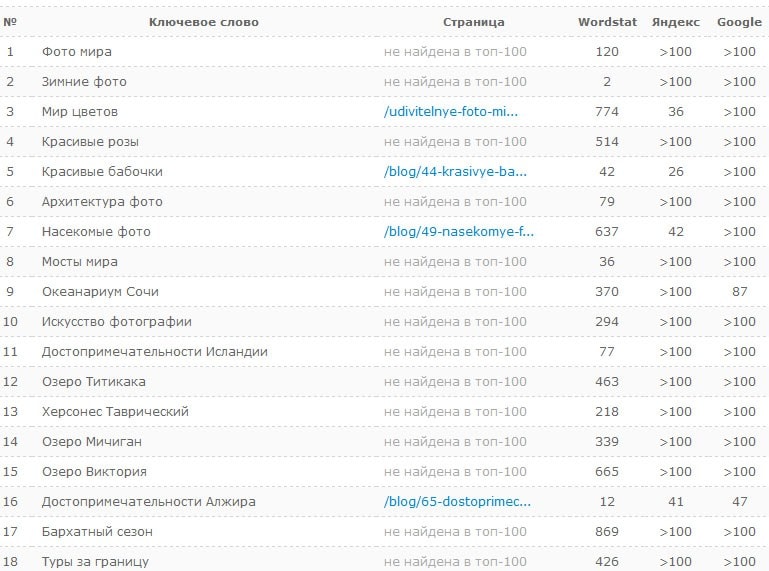Viewport: 769px width, 571px height.
Task: Open the /blog/49-nasekomye-f... page link
Action: [x=459, y=232]
